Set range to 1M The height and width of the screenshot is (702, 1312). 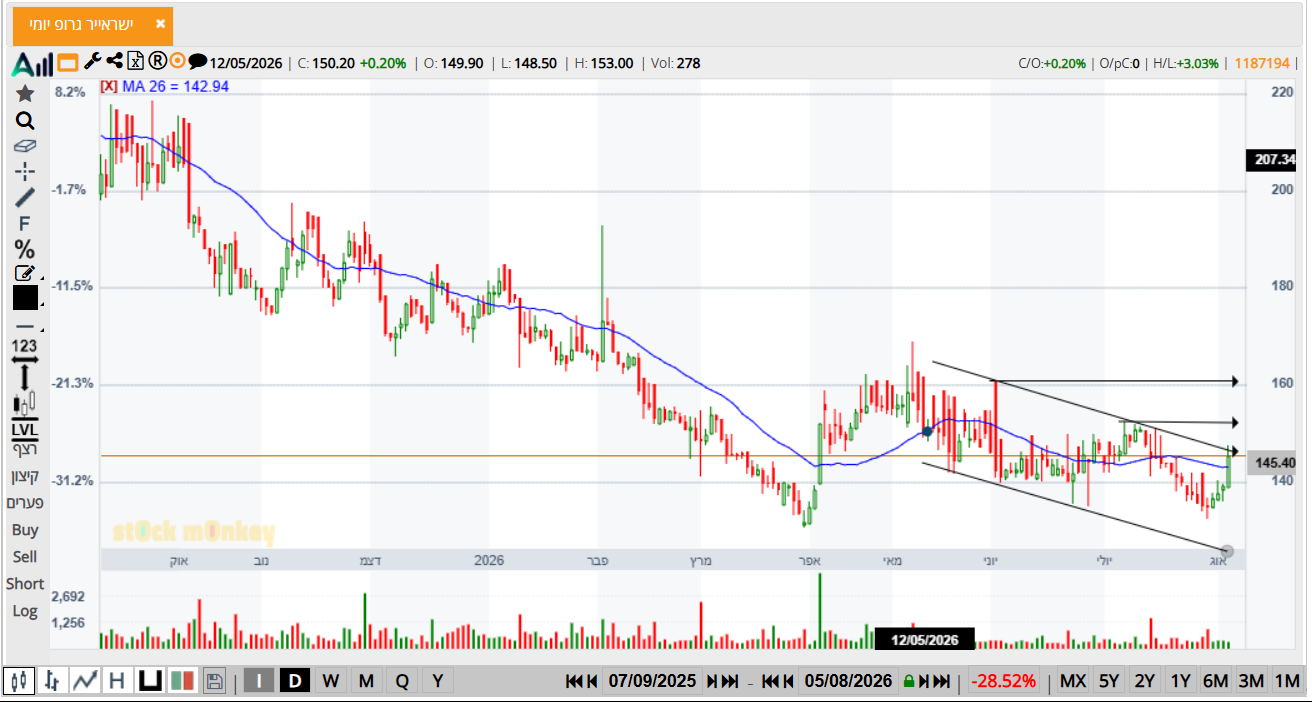(1287, 681)
